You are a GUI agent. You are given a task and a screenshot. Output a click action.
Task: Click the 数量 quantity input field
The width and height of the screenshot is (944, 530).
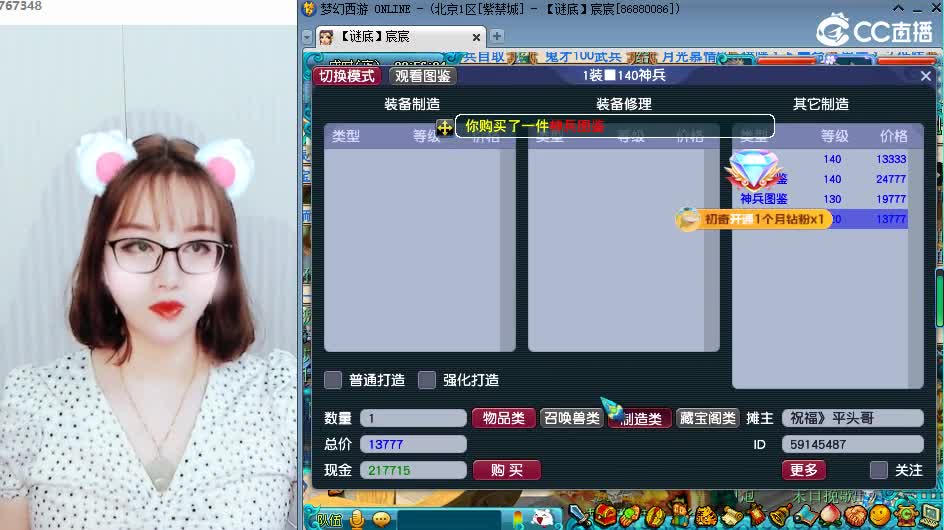(x=414, y=418)
